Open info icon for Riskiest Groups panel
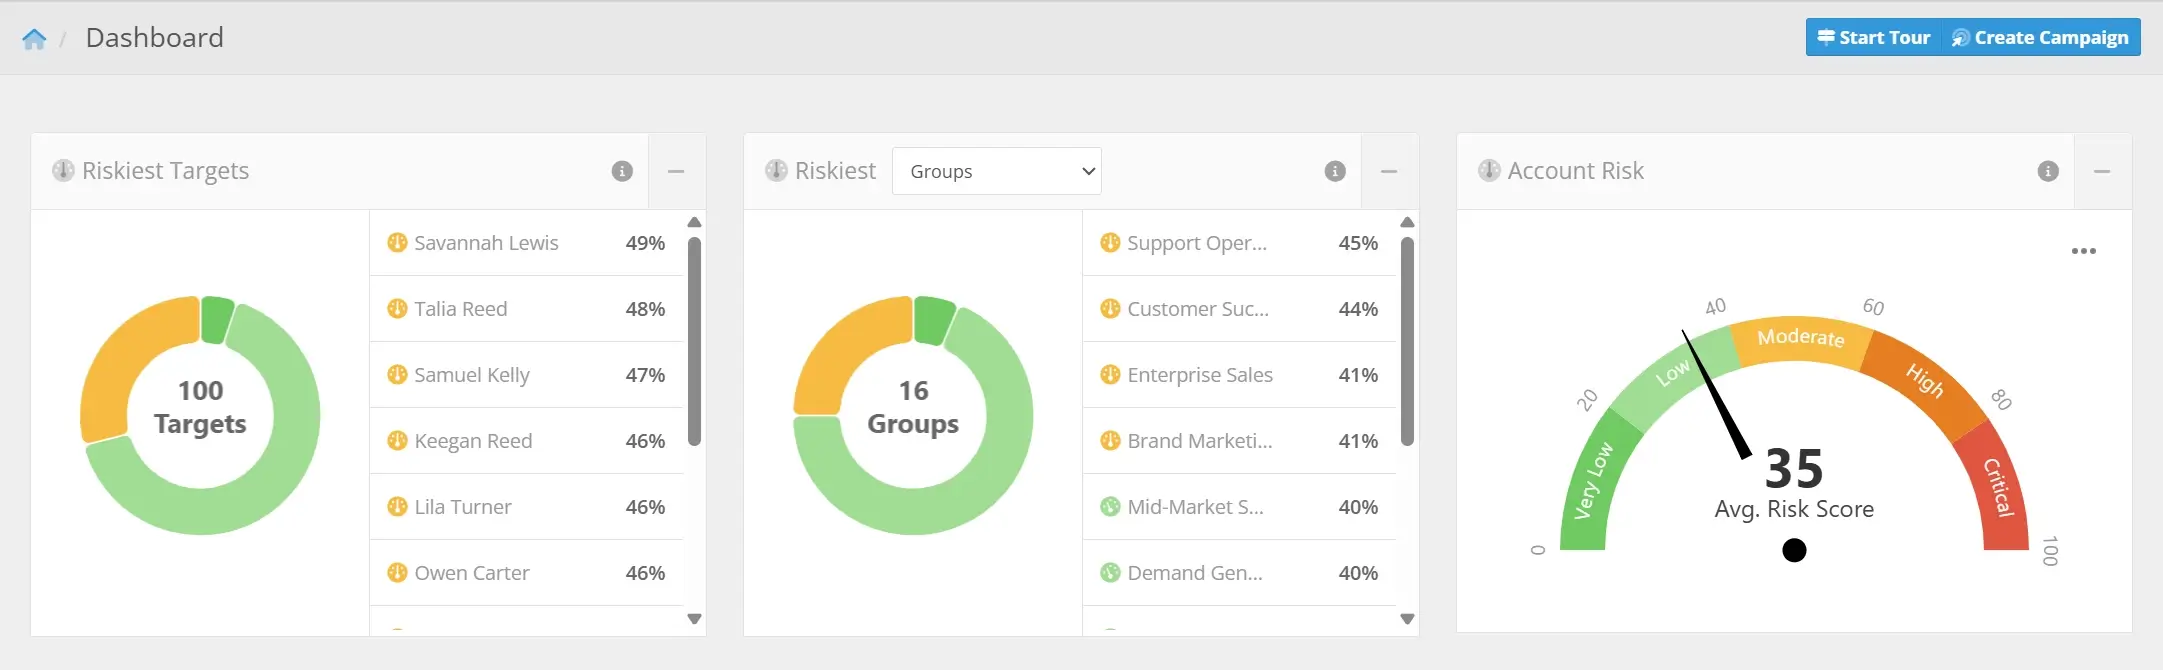This screenshot has height=670, width=2163. [x=1335, y=171]
